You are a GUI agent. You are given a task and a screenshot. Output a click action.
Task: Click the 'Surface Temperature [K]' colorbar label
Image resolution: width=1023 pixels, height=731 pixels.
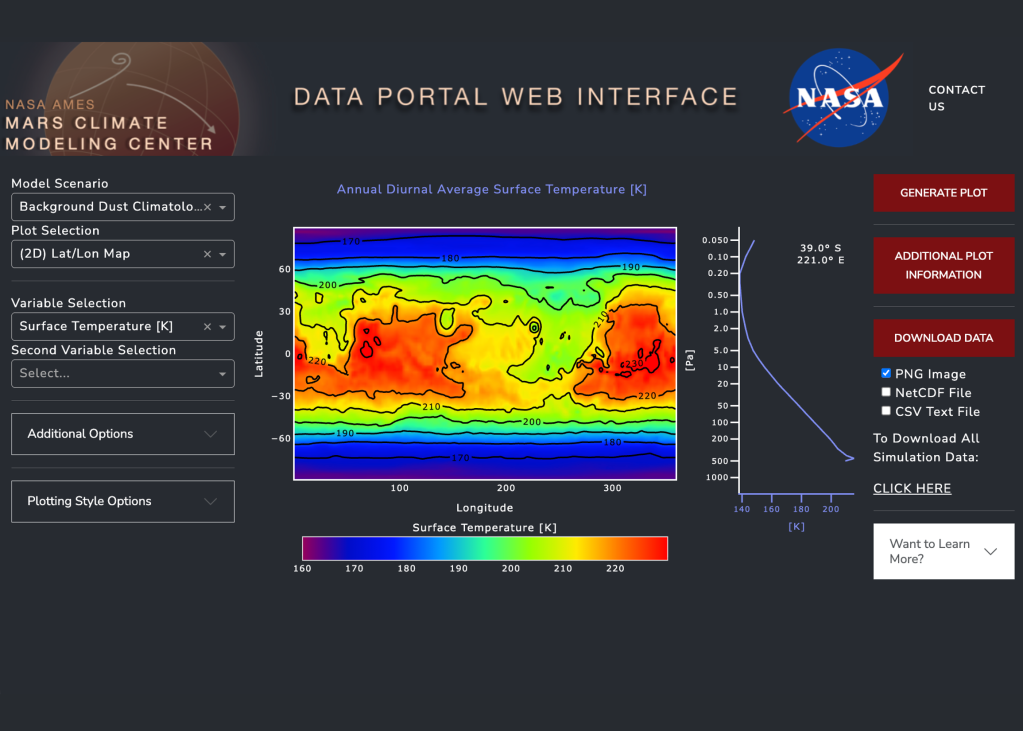[x=485, y=527]
